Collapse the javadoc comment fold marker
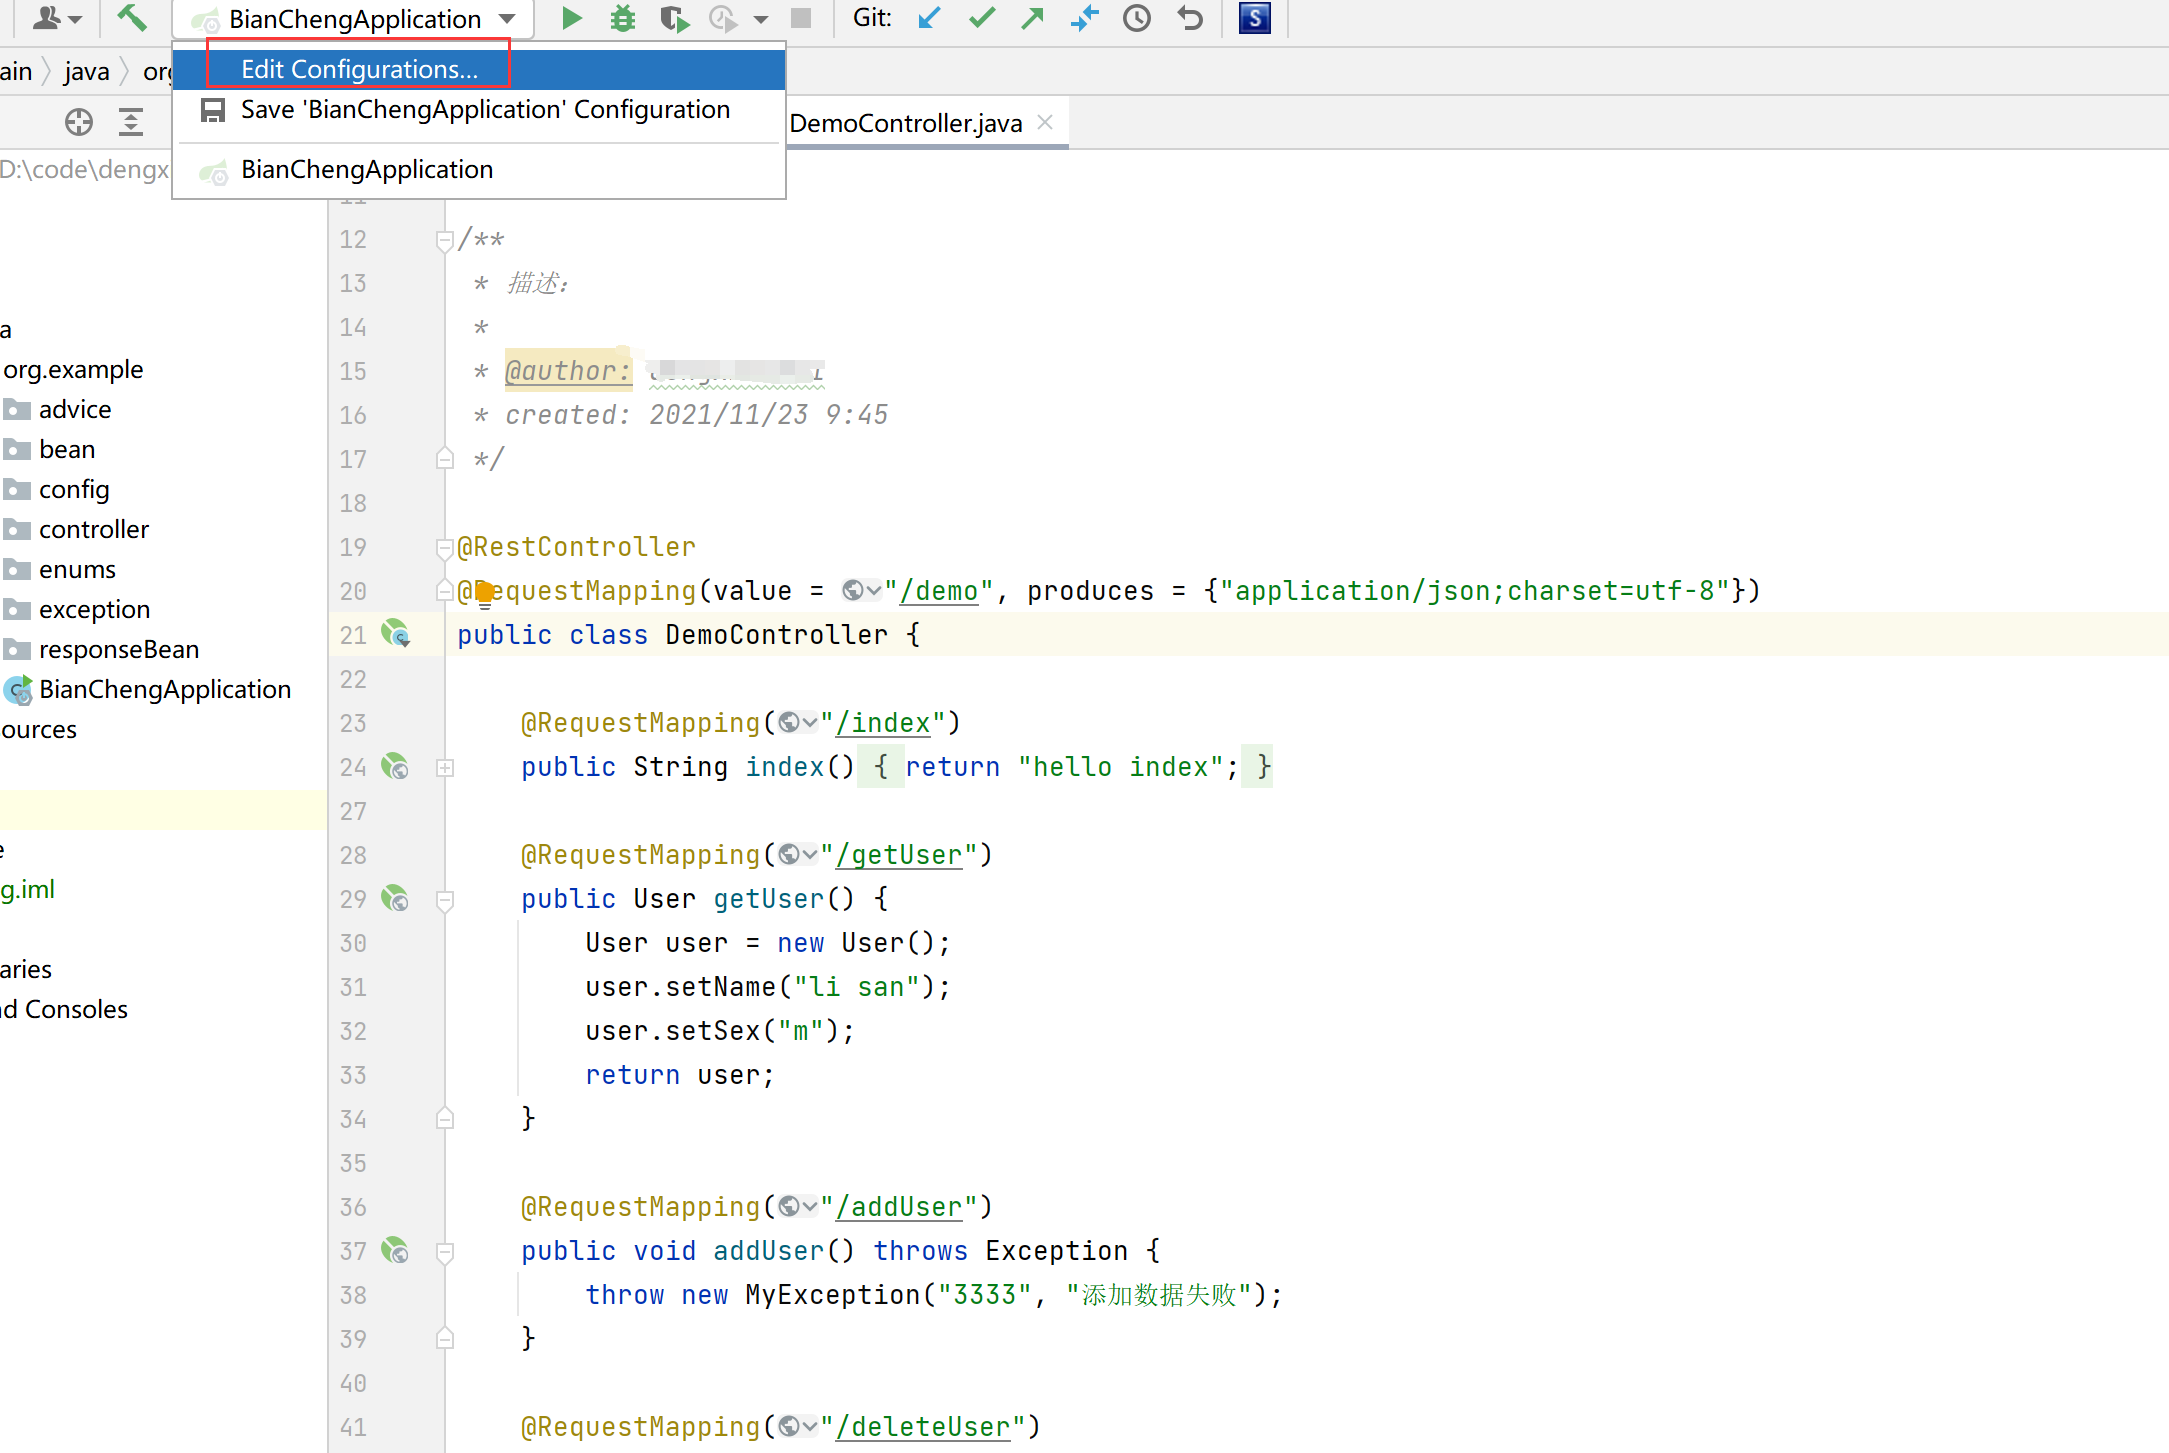The image size is (2169, 1453). click(x=445, y=240)
